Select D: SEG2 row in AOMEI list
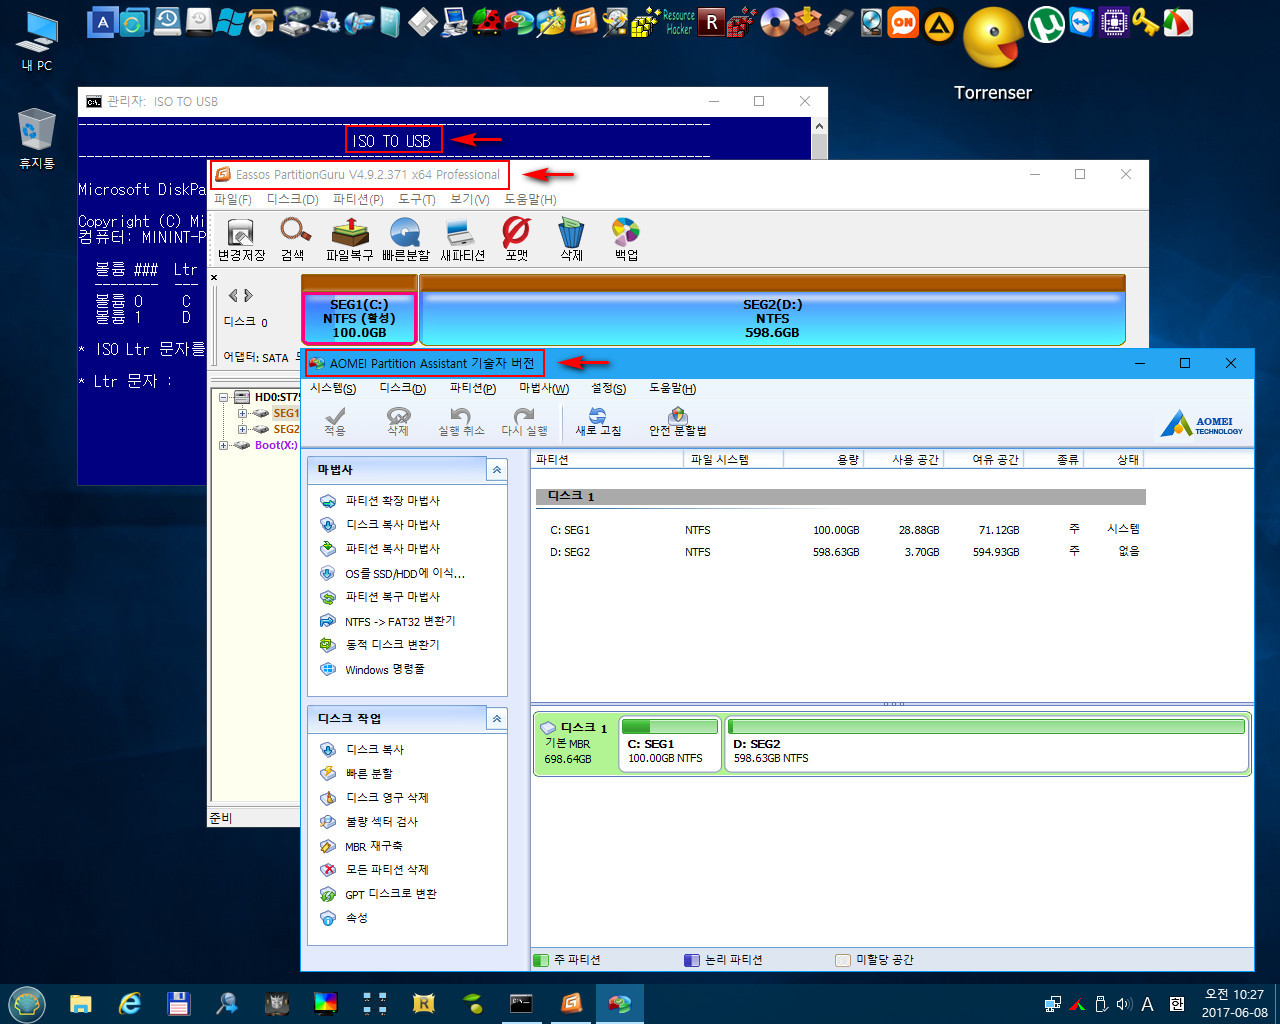This screenshot has height=1024, width=1280. click(842, 552)
